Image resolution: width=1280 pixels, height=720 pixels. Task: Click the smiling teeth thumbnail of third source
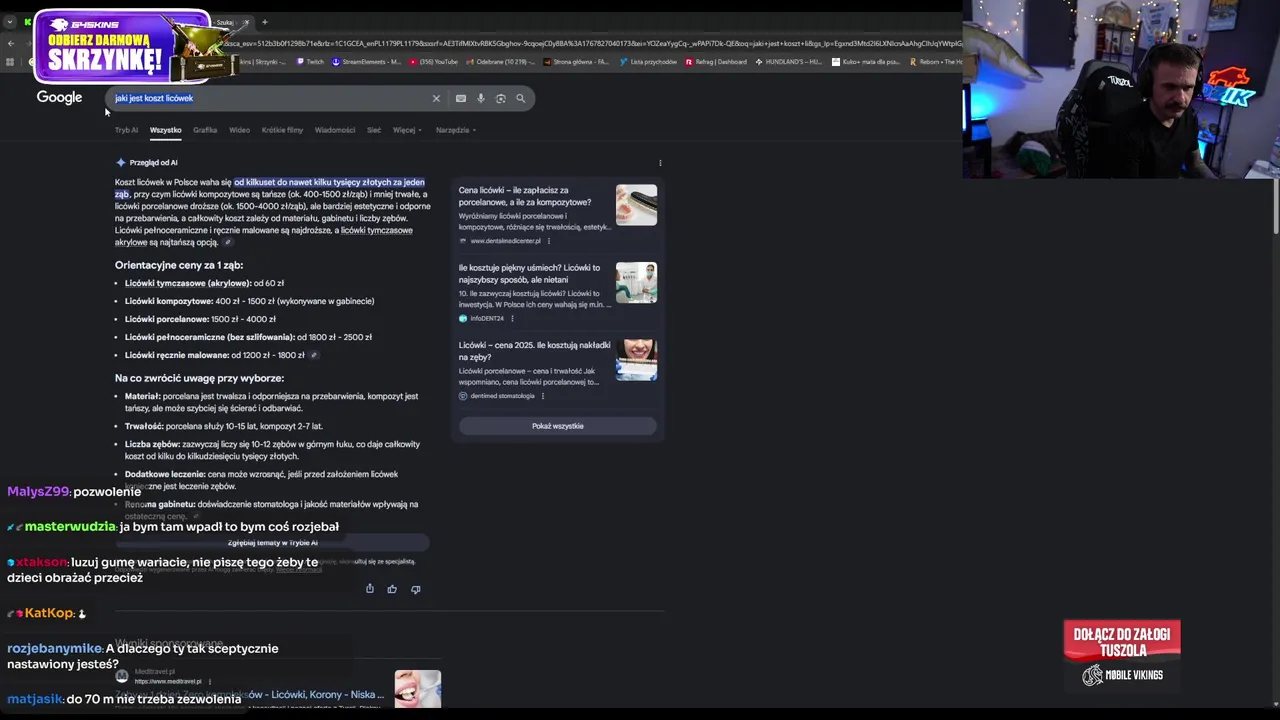636,360
